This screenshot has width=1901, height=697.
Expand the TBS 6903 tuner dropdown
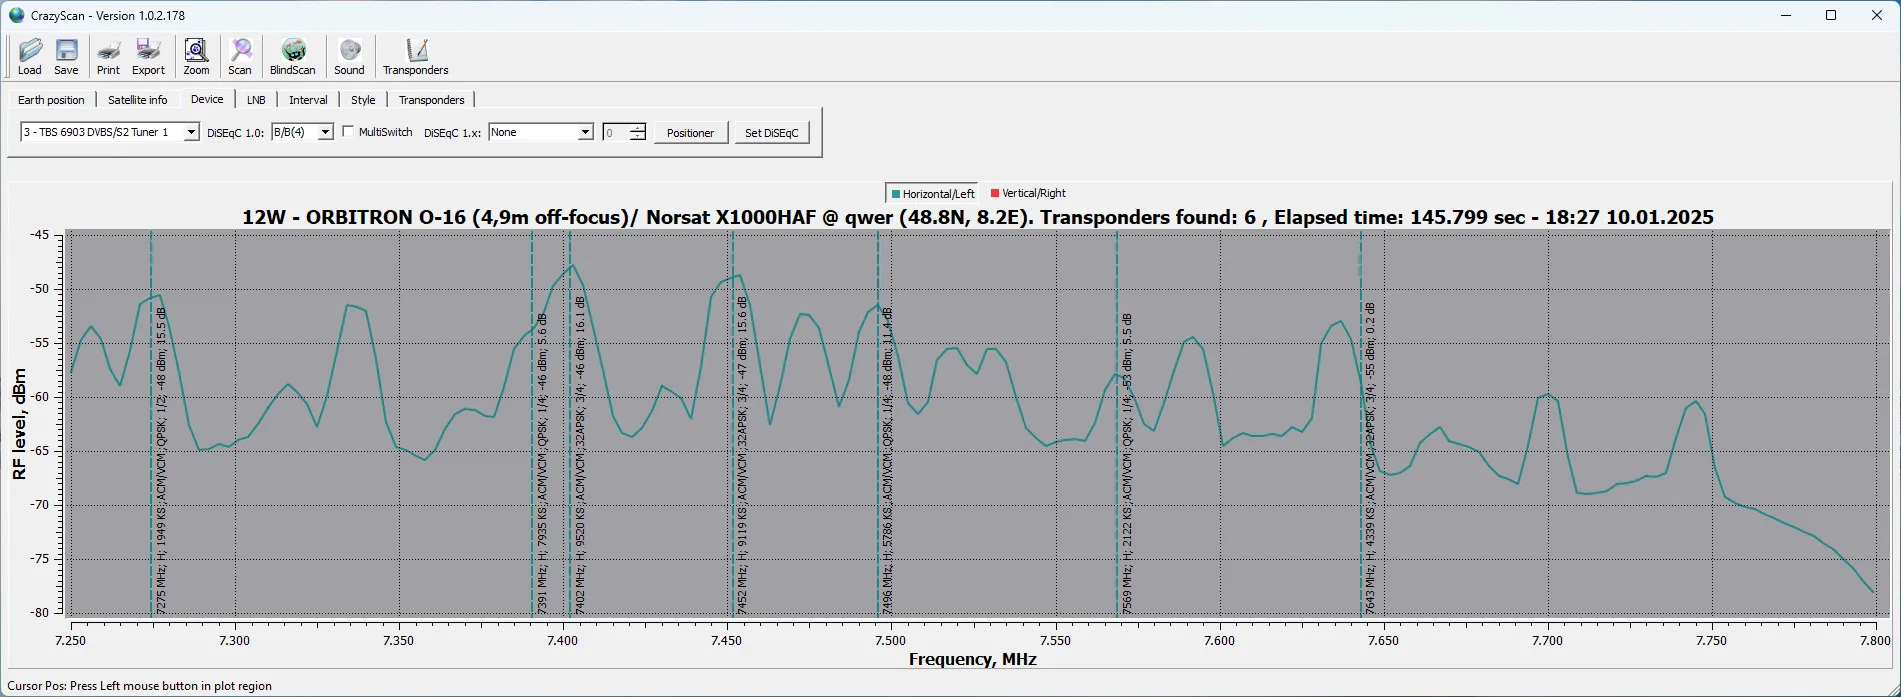[x=191, y=132]
